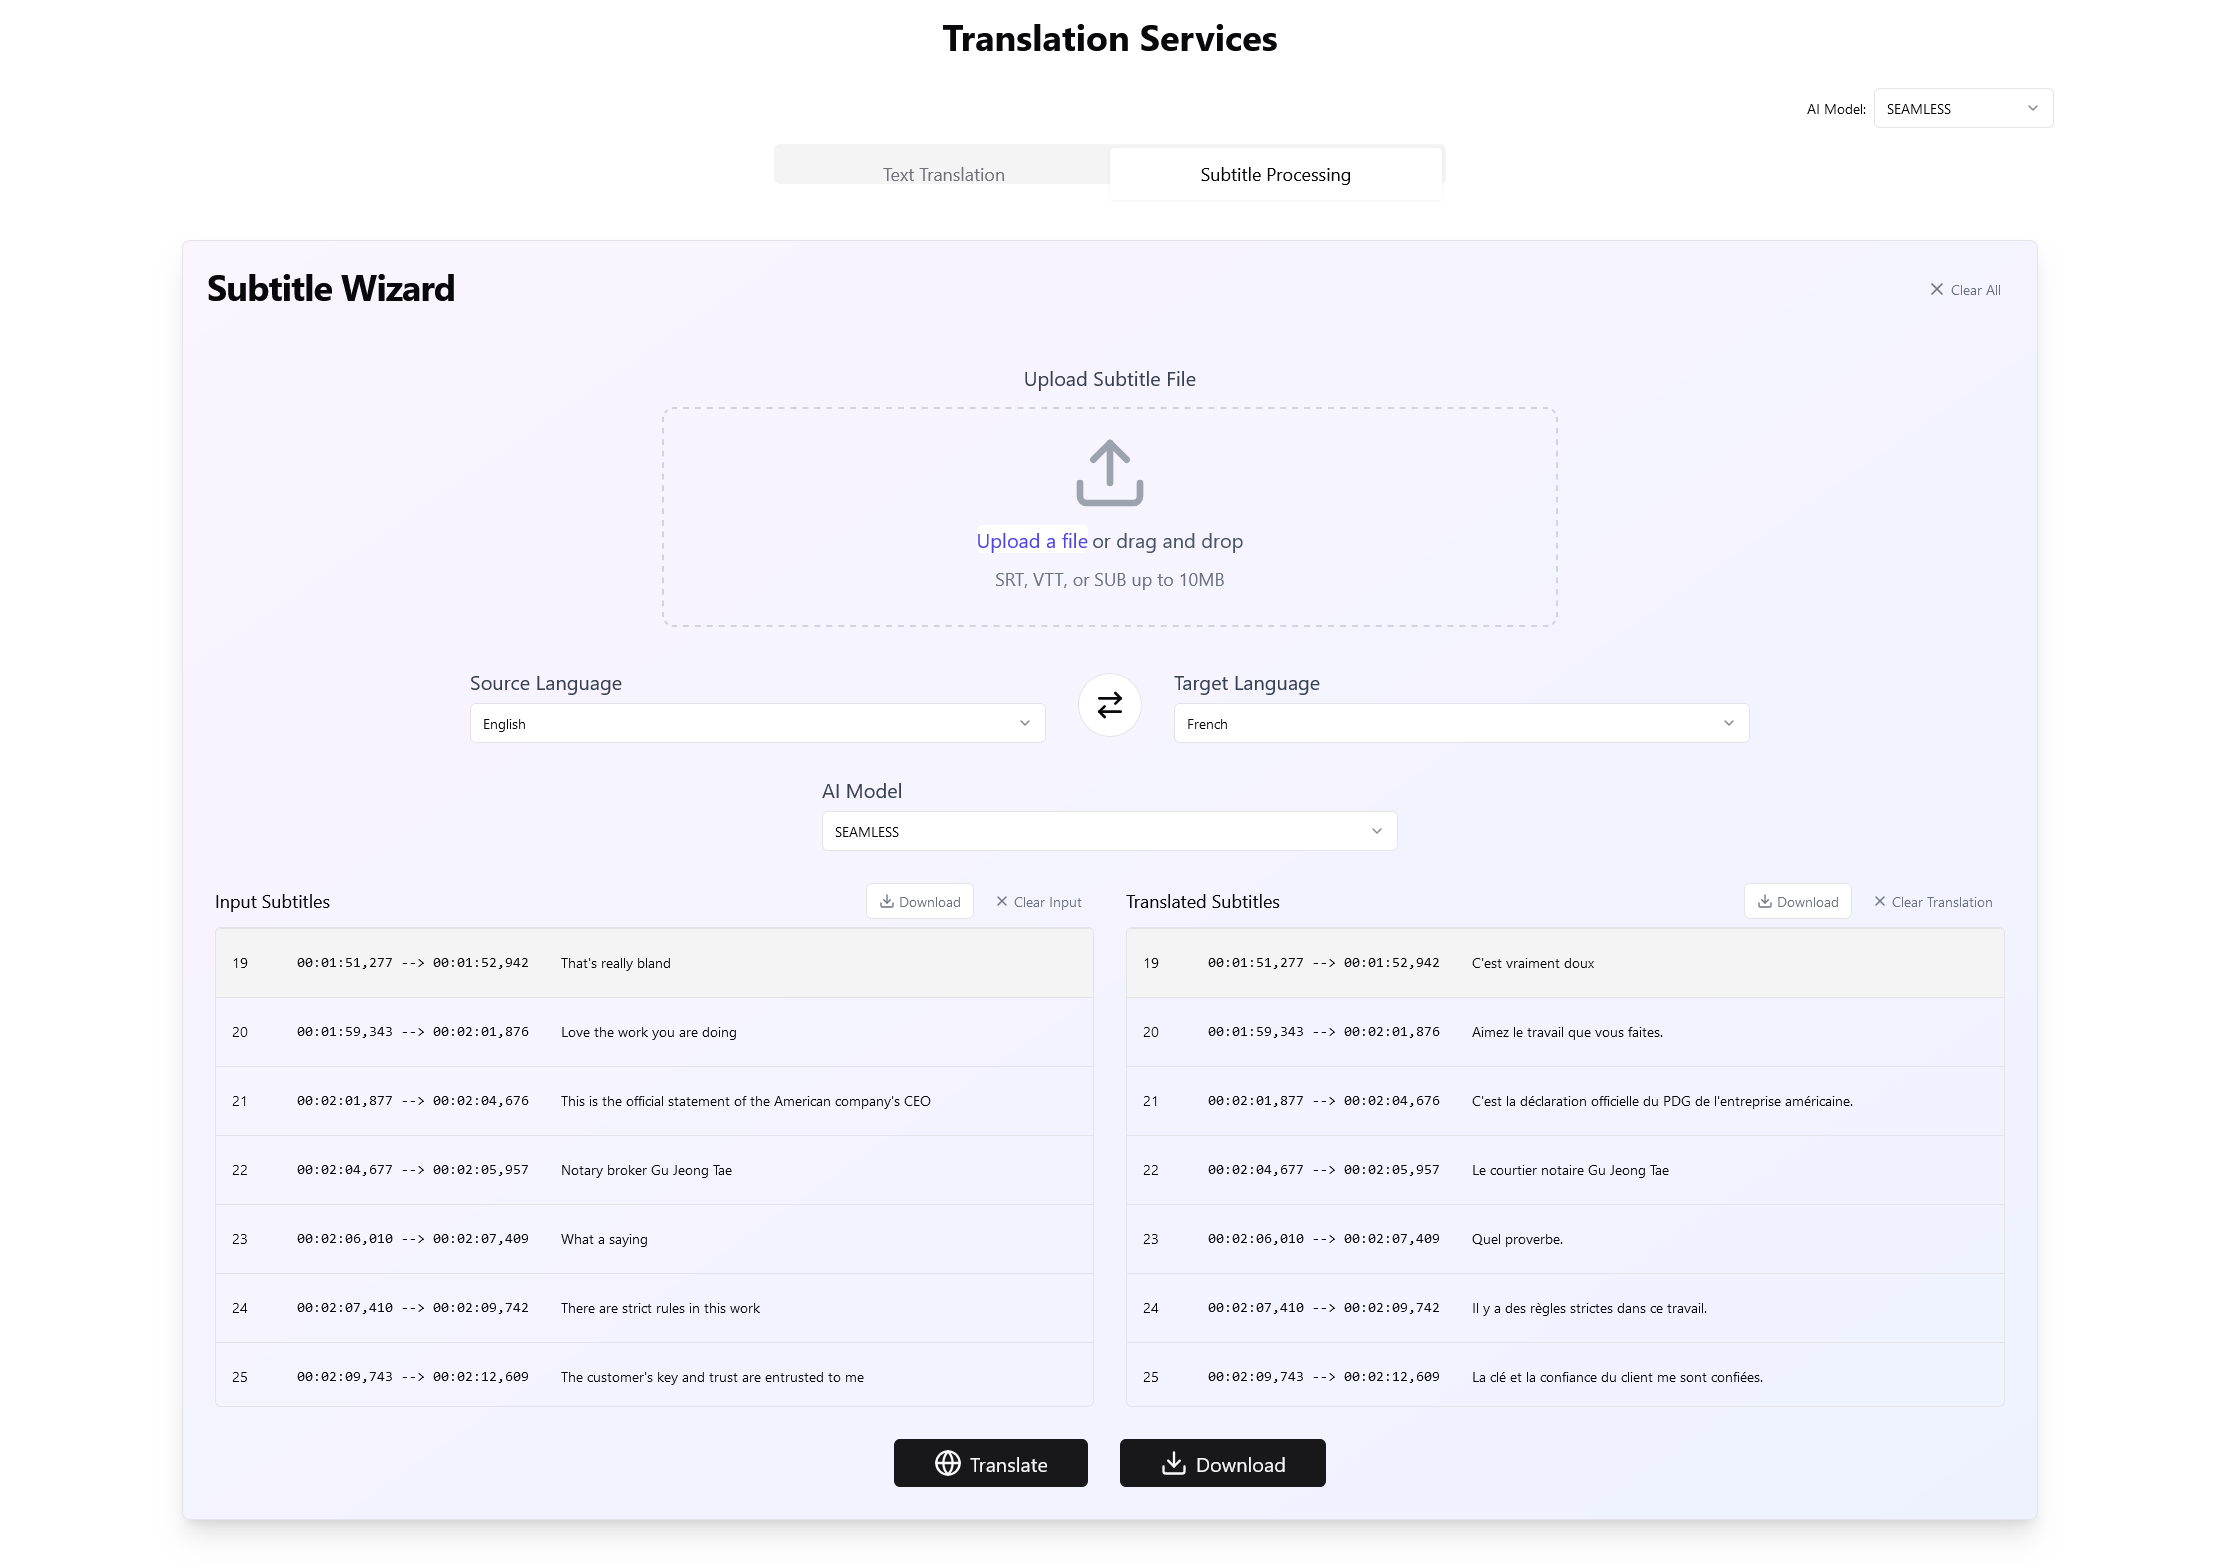Click the Subtitle Wizard heading
The height and width of the screenshot is (1568, 2220).
[x=330, y=289]
